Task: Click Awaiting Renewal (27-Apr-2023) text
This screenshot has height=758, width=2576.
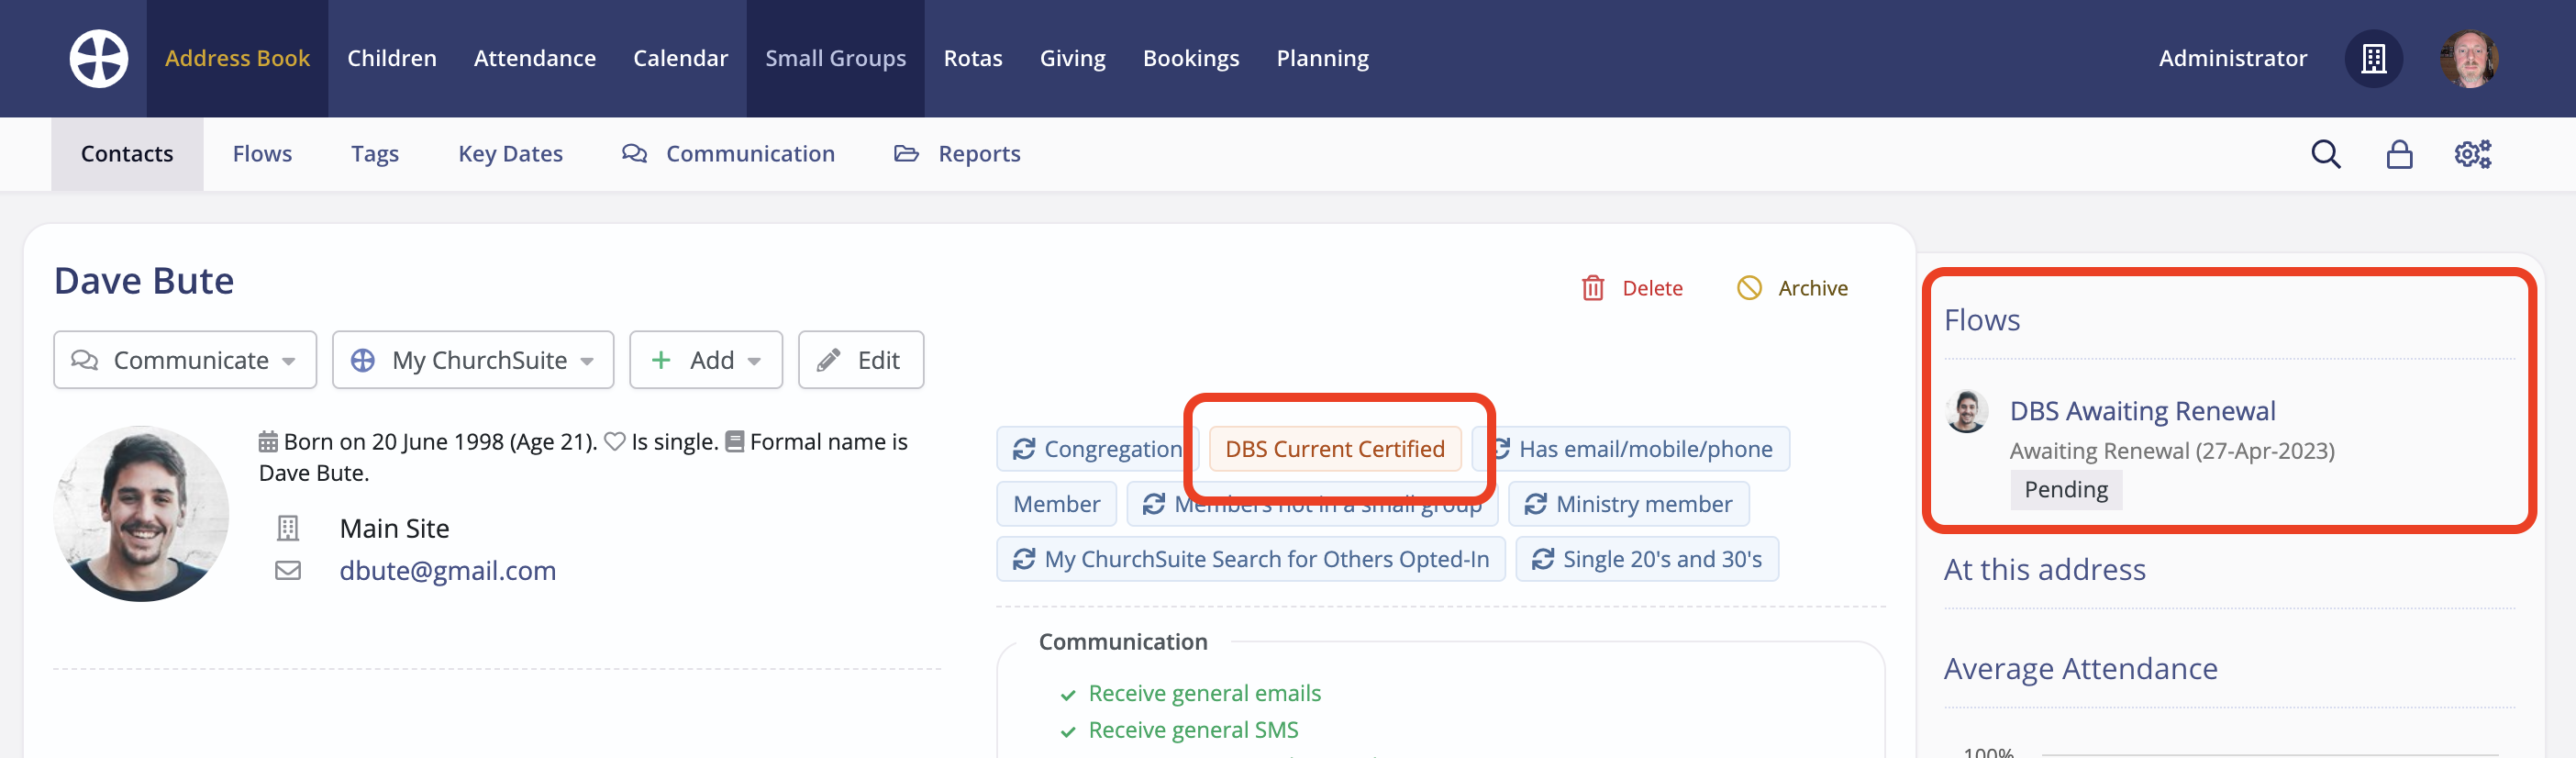Action: [x=2171, y=451]
